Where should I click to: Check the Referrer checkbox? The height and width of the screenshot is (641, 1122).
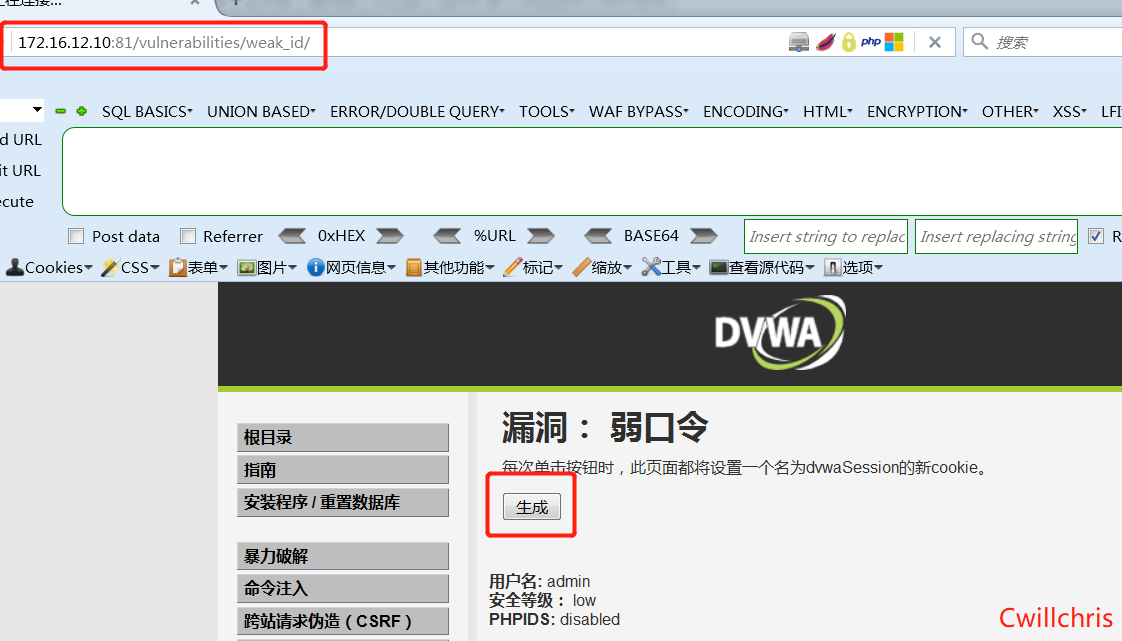(x=188, y=236)
